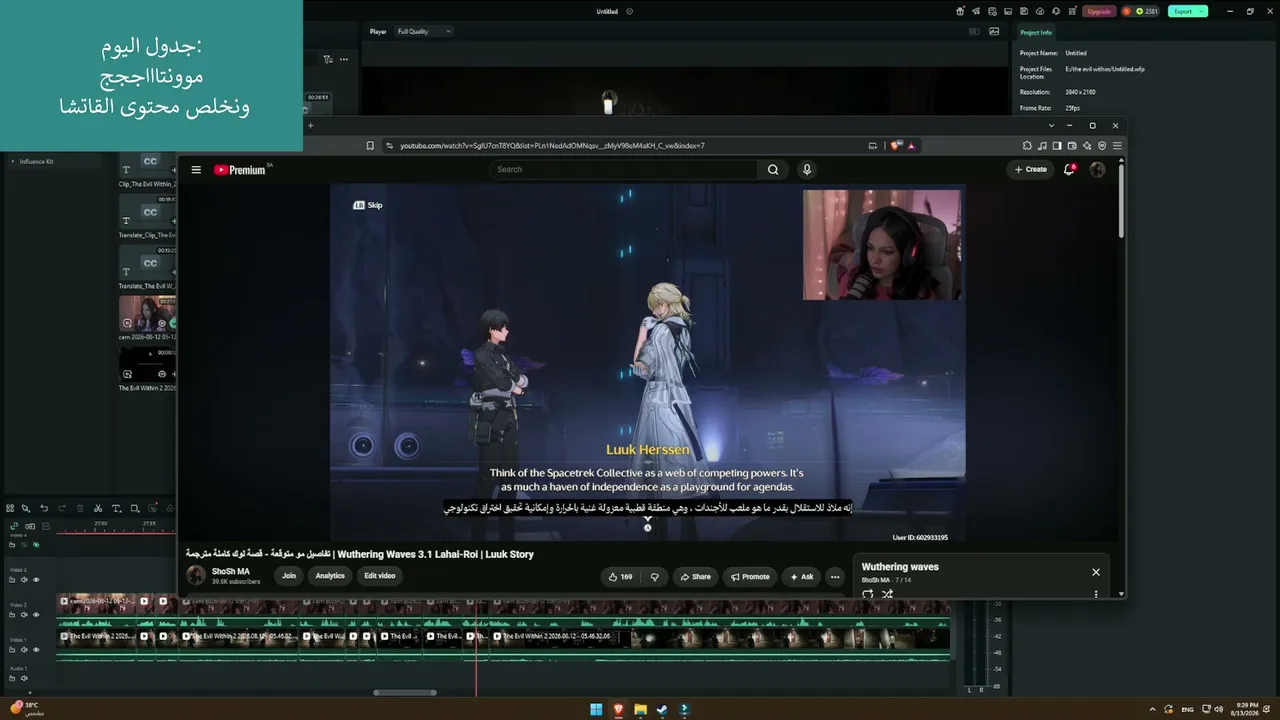Screen dimensions: 1280x720
Task: Toggle playlist shuffle in Wuthering waves panel
Action: (887, 594)
